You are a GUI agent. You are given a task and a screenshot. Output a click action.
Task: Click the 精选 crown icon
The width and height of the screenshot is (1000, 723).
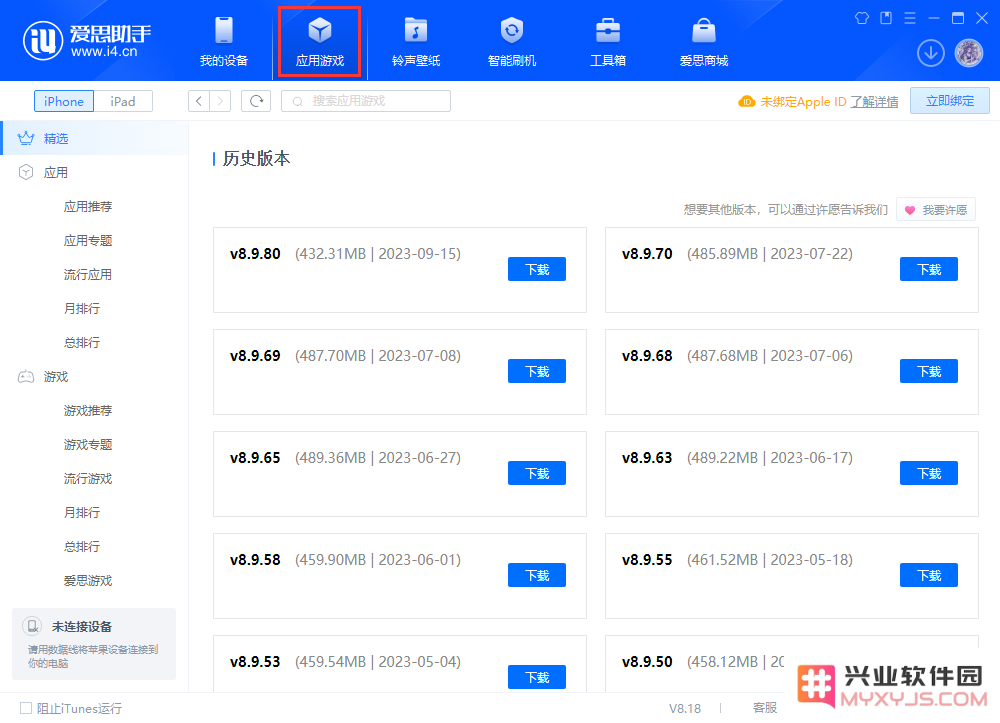tap(26, 138)
